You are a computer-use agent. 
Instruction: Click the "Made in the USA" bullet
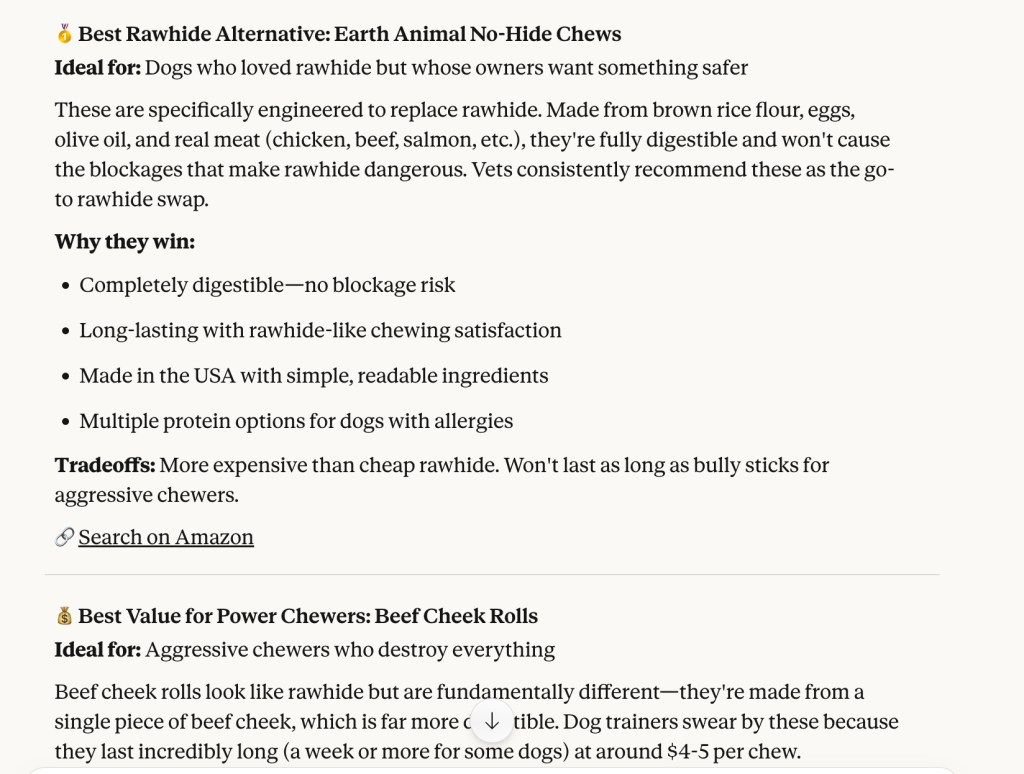314,377
